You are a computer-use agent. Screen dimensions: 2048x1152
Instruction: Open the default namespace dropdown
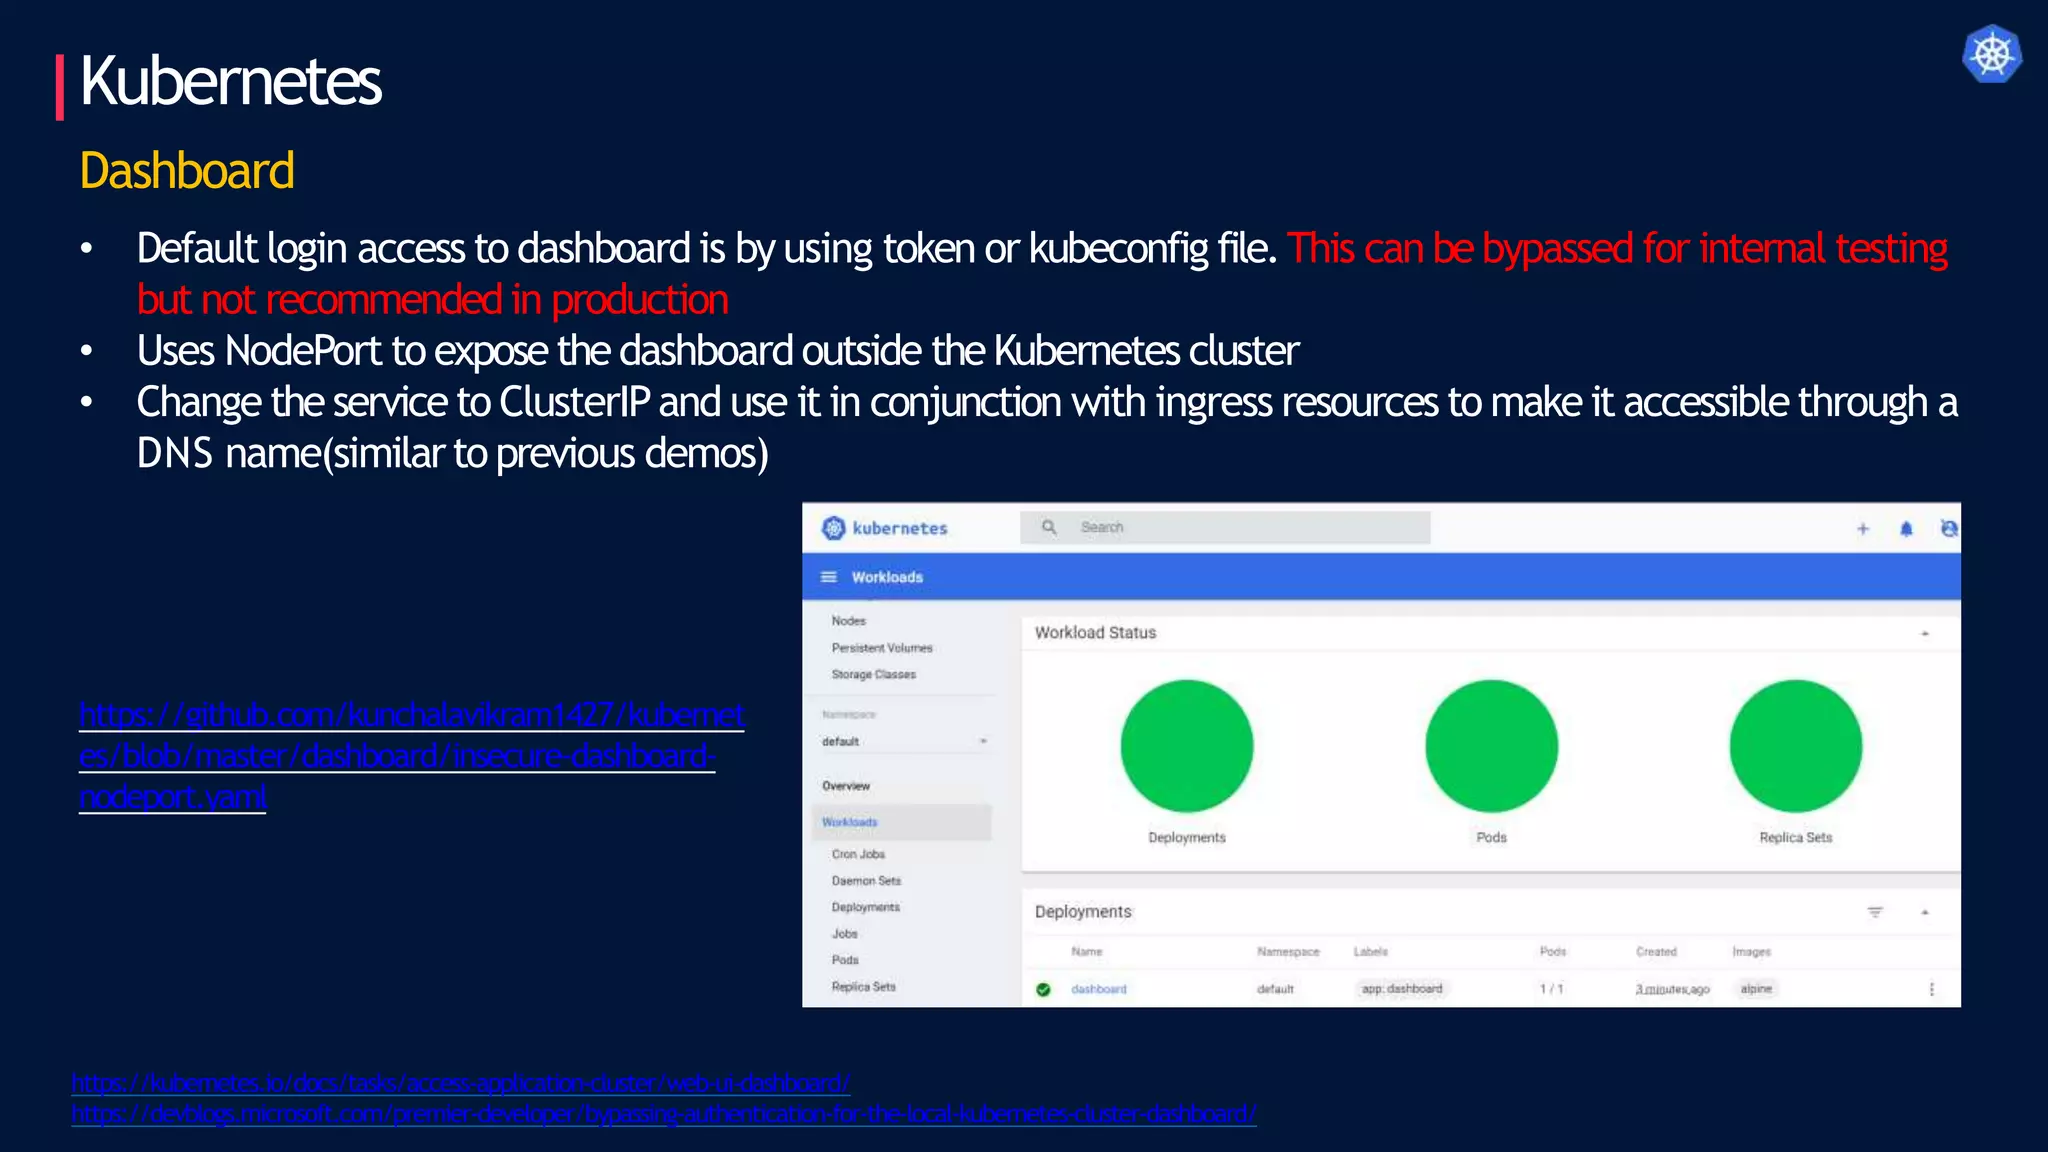904,741
